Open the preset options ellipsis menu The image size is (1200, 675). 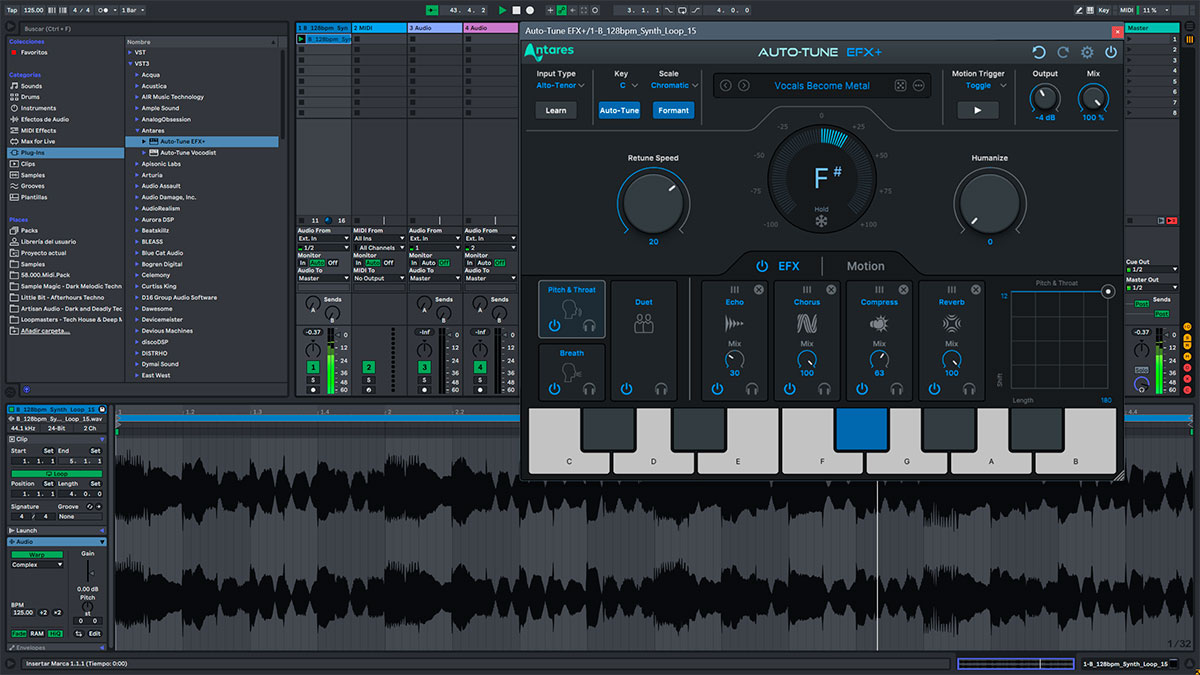tap(918, 86)
